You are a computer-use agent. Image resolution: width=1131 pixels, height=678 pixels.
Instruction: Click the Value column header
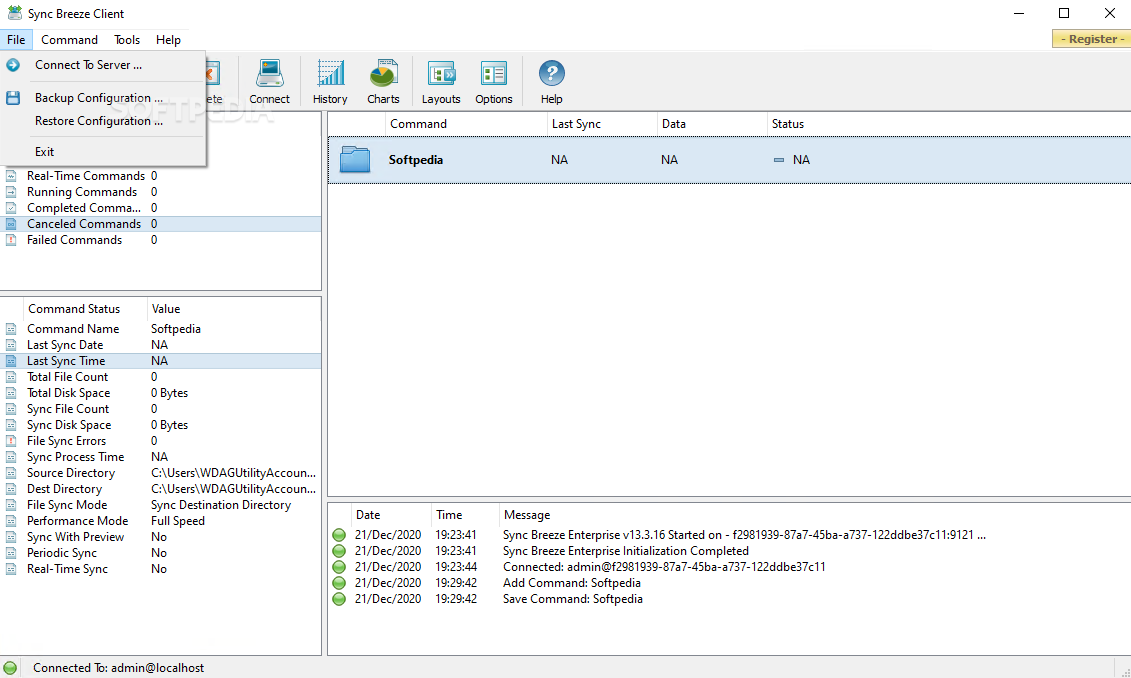[234, 309]
